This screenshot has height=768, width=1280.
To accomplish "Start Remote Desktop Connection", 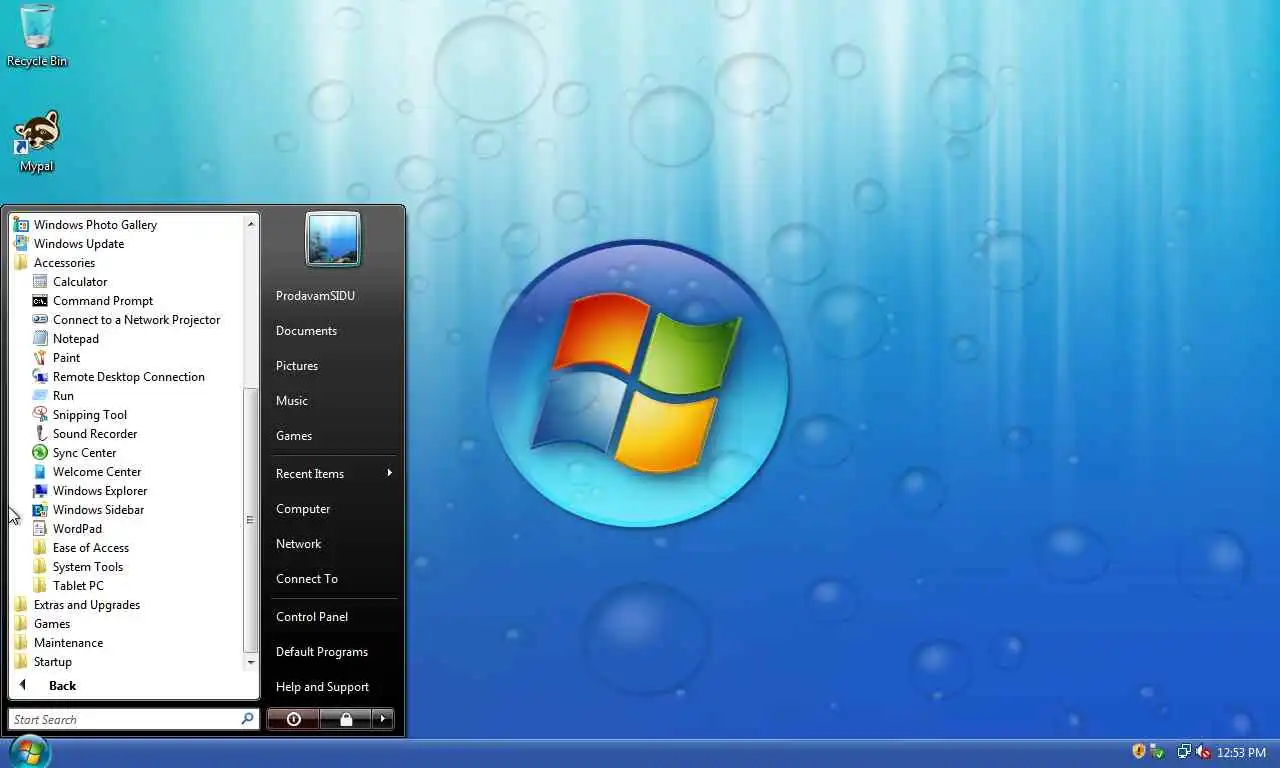I will point(118,377).
